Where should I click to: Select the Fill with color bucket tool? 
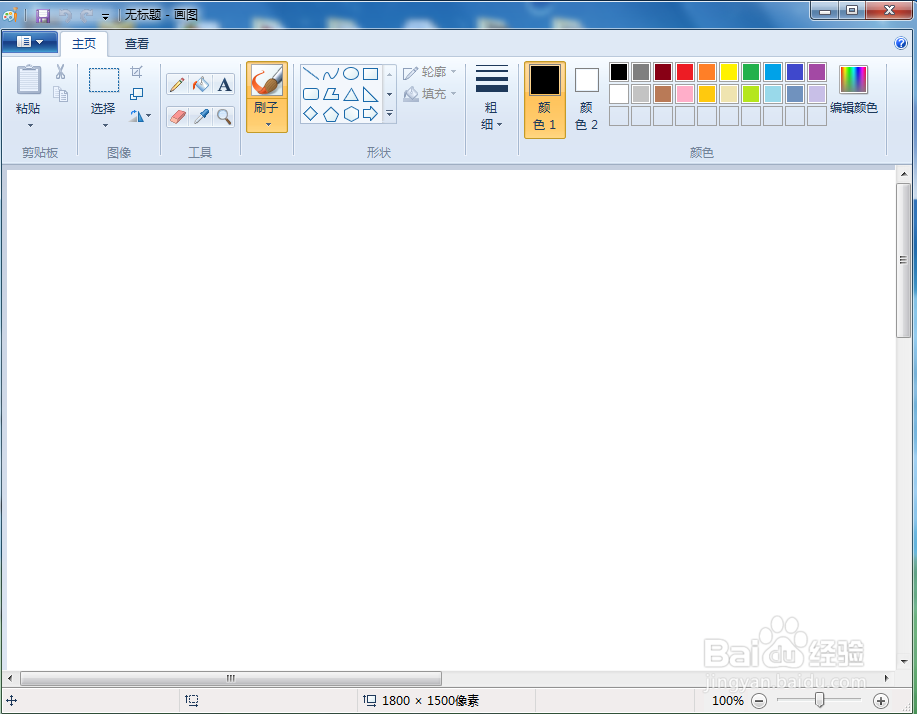[x=201, y=85]
